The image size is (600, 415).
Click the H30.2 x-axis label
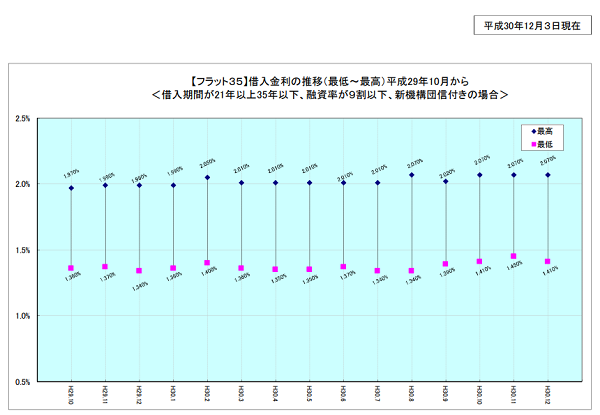(x=207, y=394)
